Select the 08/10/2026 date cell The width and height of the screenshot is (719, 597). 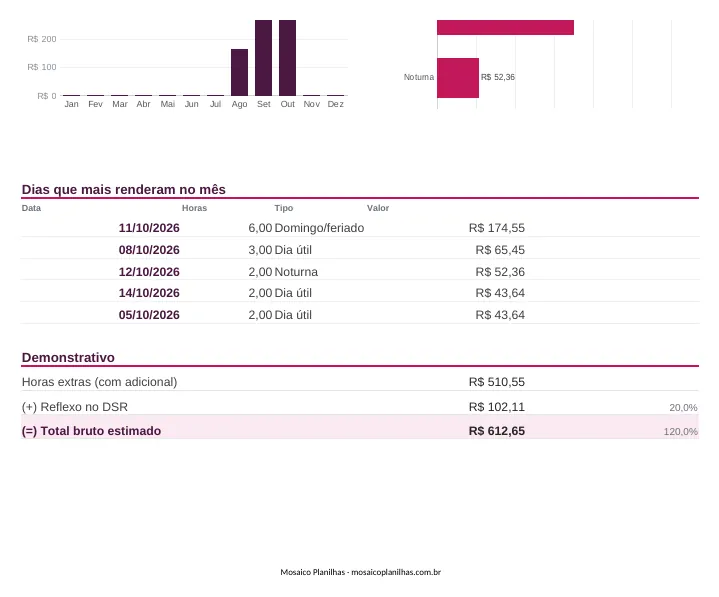tap(149, 250)
